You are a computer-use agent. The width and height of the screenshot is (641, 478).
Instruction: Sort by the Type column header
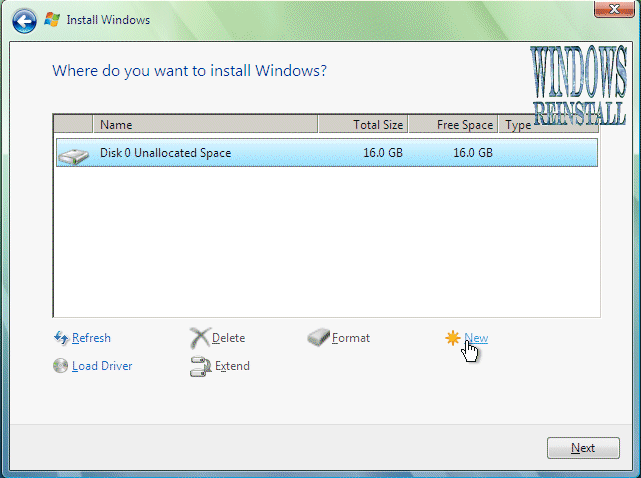point(548,124)
